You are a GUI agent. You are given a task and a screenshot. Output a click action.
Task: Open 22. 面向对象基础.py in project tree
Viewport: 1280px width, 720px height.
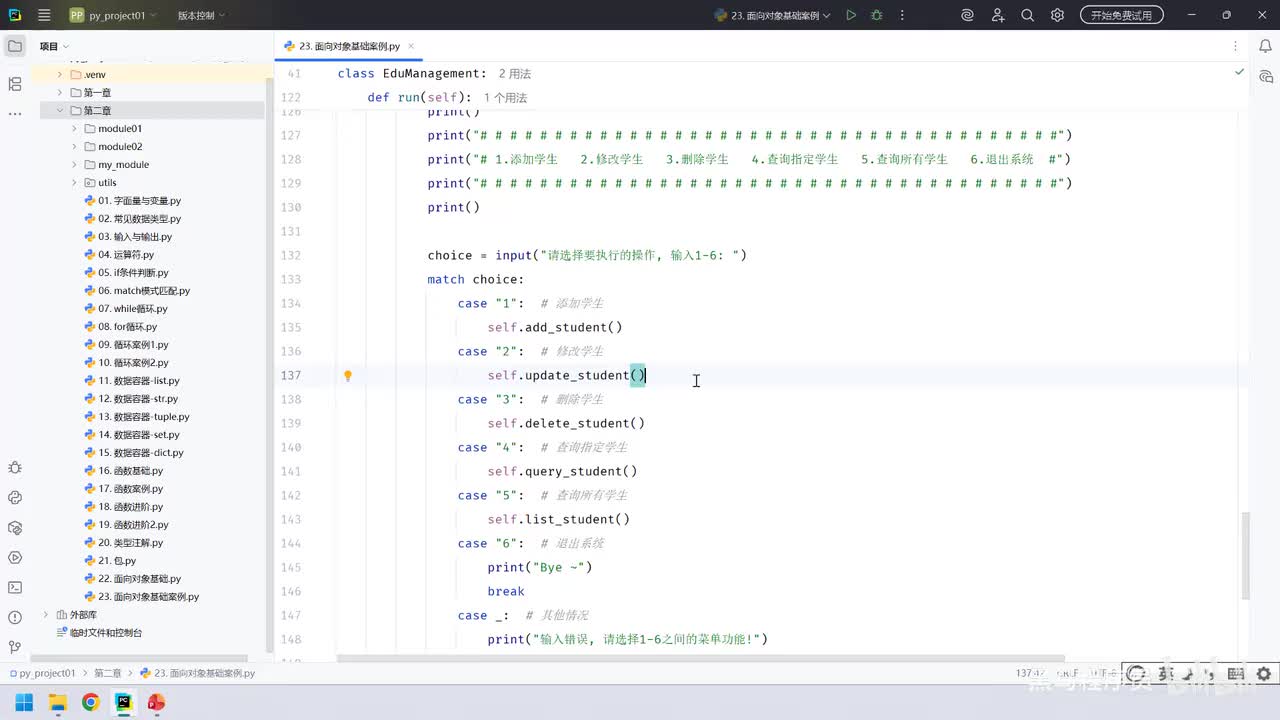pos(139,579)
